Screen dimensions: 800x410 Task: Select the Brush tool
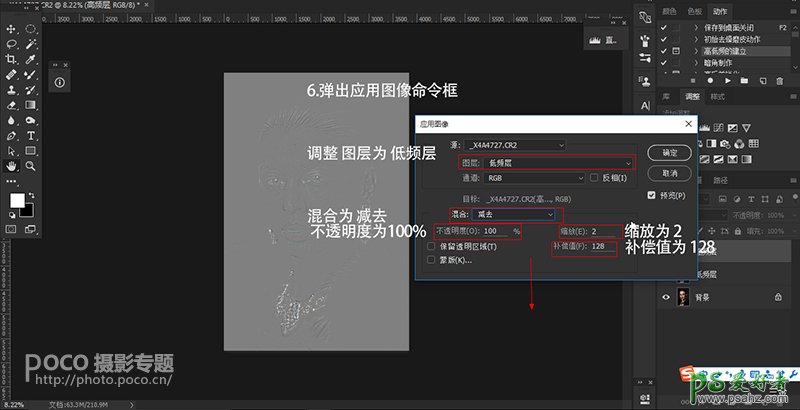(31, 74)
